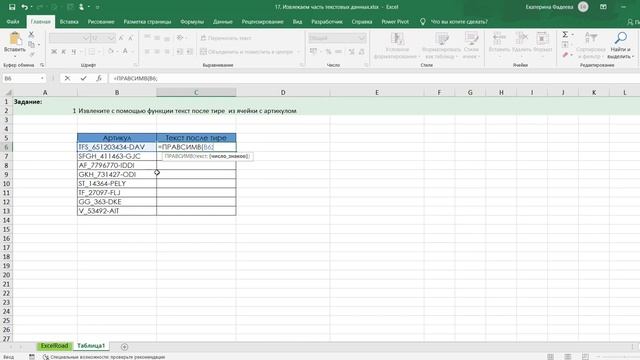The width and height of the screenshot is (640, 360).
Task: Switch to the Формулы ribbon tab
Action: (x=192, y=22)
